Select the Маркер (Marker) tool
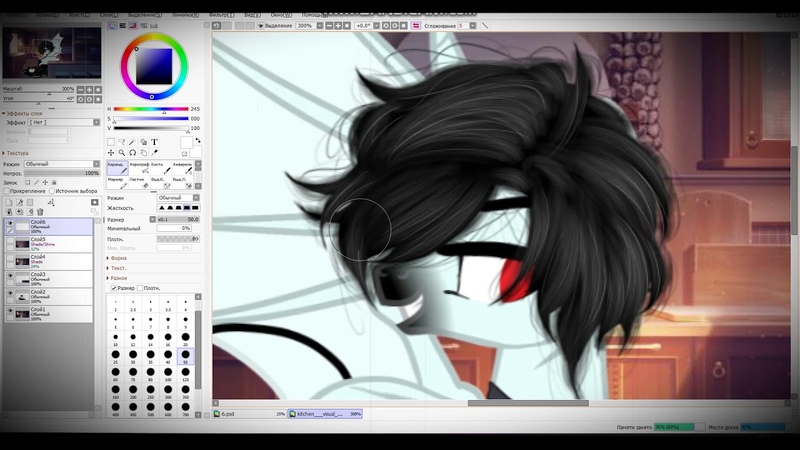The height and width of the screenshot is (450, 800). tap(117, 183)
